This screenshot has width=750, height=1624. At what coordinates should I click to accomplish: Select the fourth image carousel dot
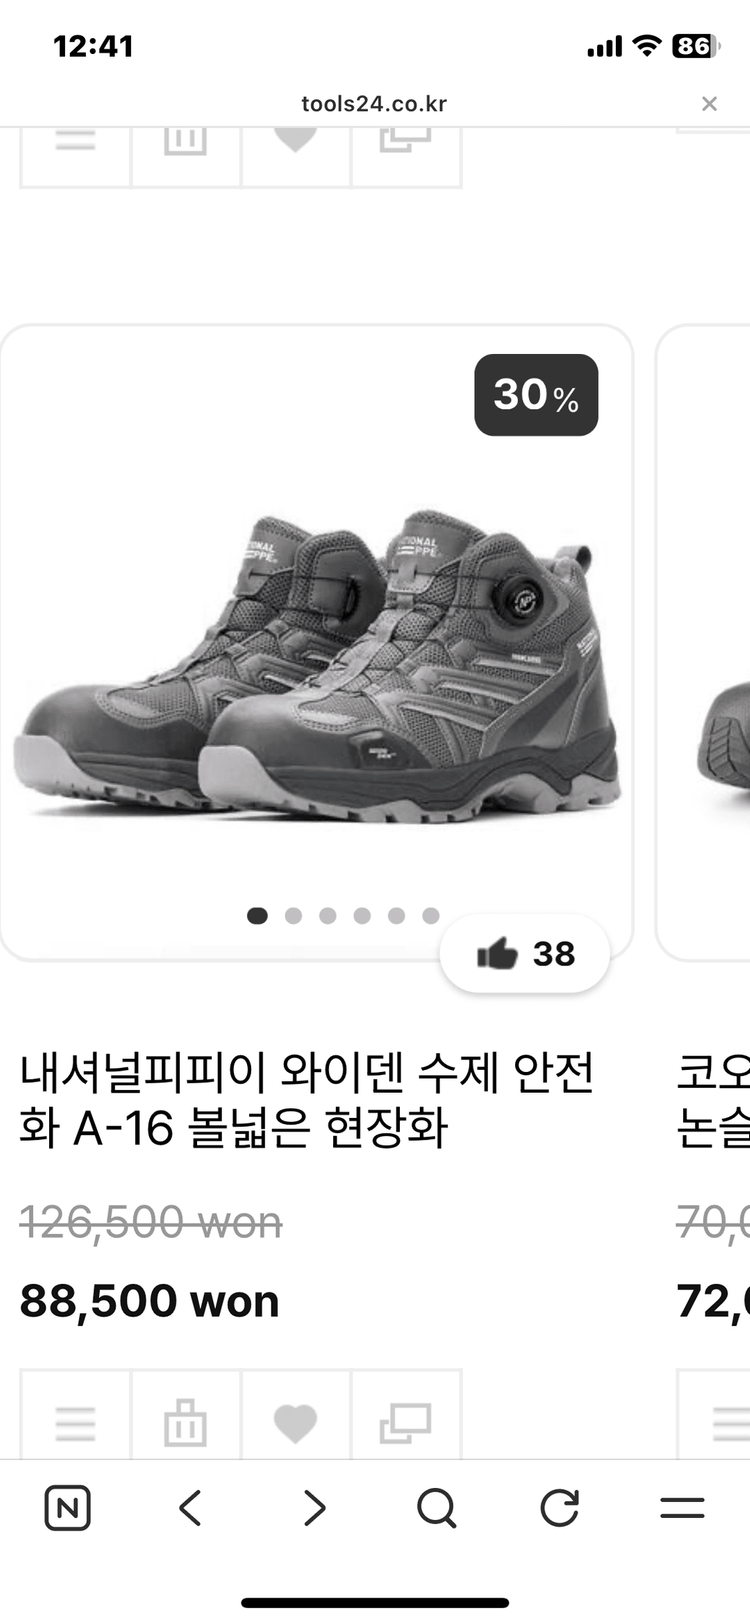coord(362,916)
